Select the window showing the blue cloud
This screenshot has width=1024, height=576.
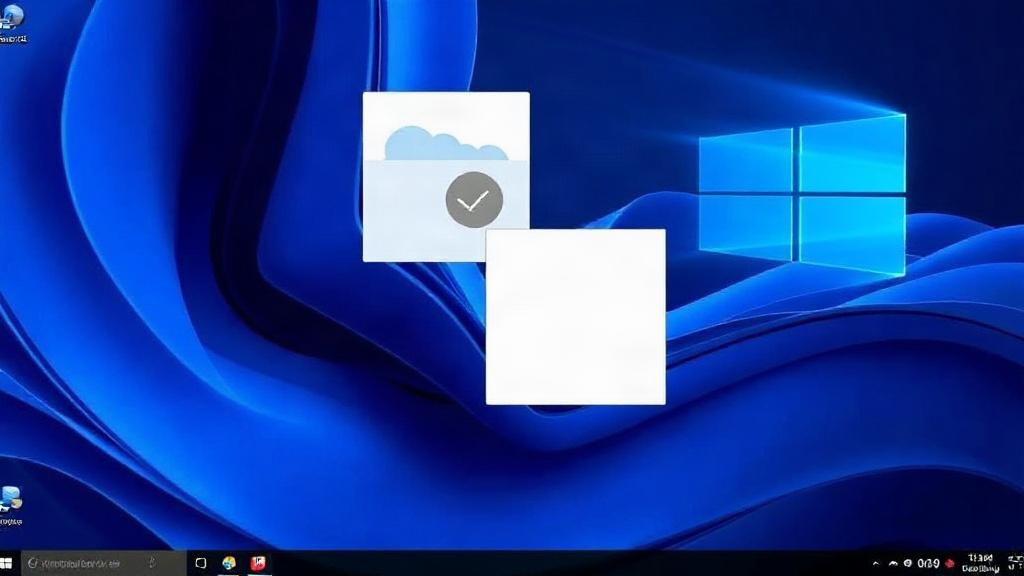[x=446, y=176]
